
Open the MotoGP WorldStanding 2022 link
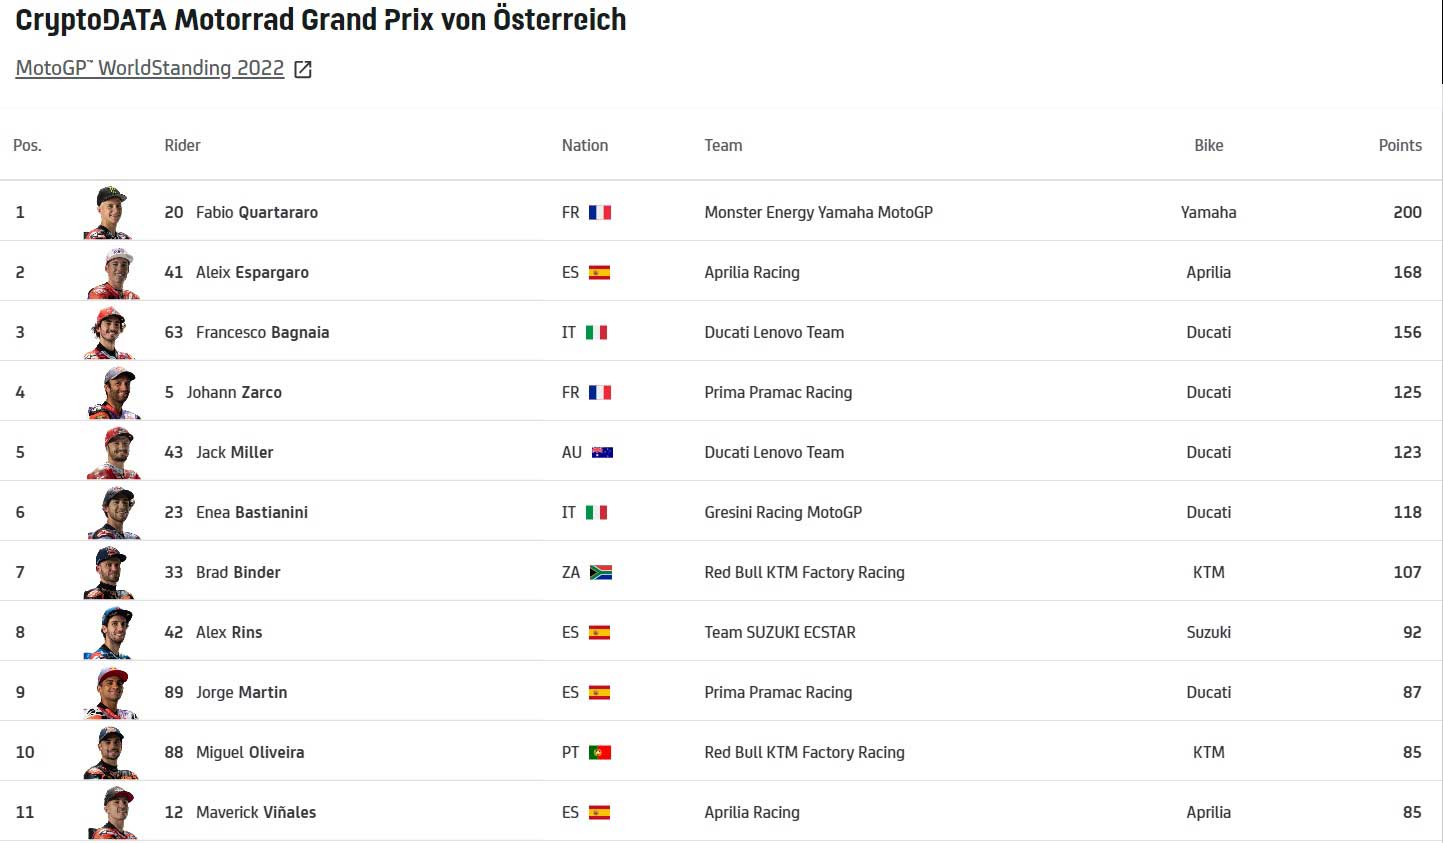150,68
